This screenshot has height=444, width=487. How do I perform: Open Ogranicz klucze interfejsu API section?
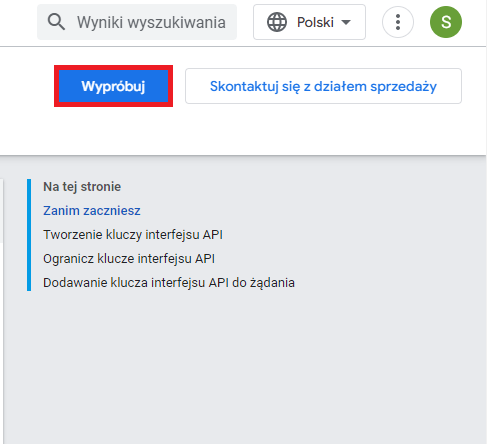tap(129, 259)
